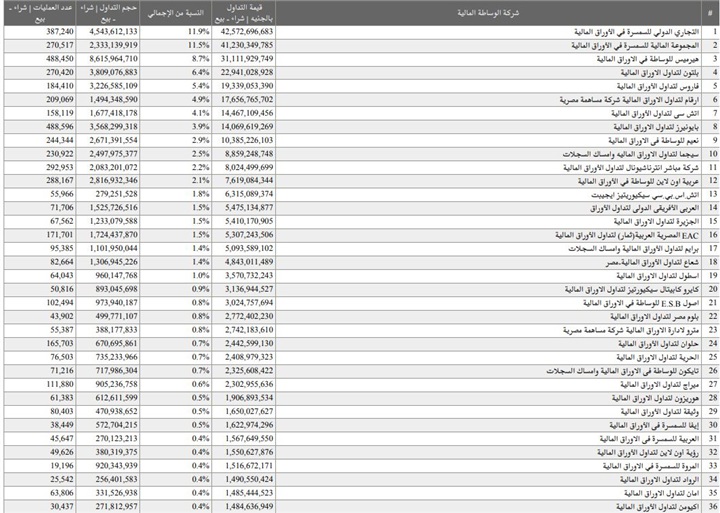Click the percentage cell 2.5%
Screen dimensions: 720x513
coord(175,154)
